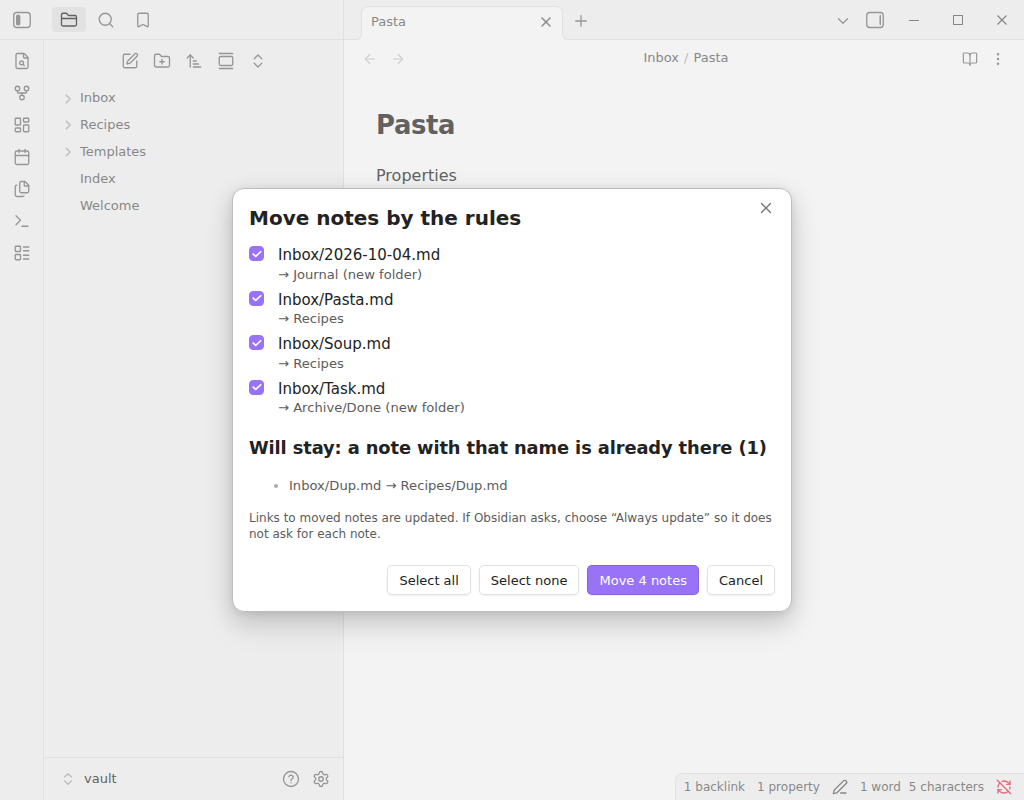This screenshot has height=800, width=1024.
Task: Navigate back arrow
Action: pos(370,59)
